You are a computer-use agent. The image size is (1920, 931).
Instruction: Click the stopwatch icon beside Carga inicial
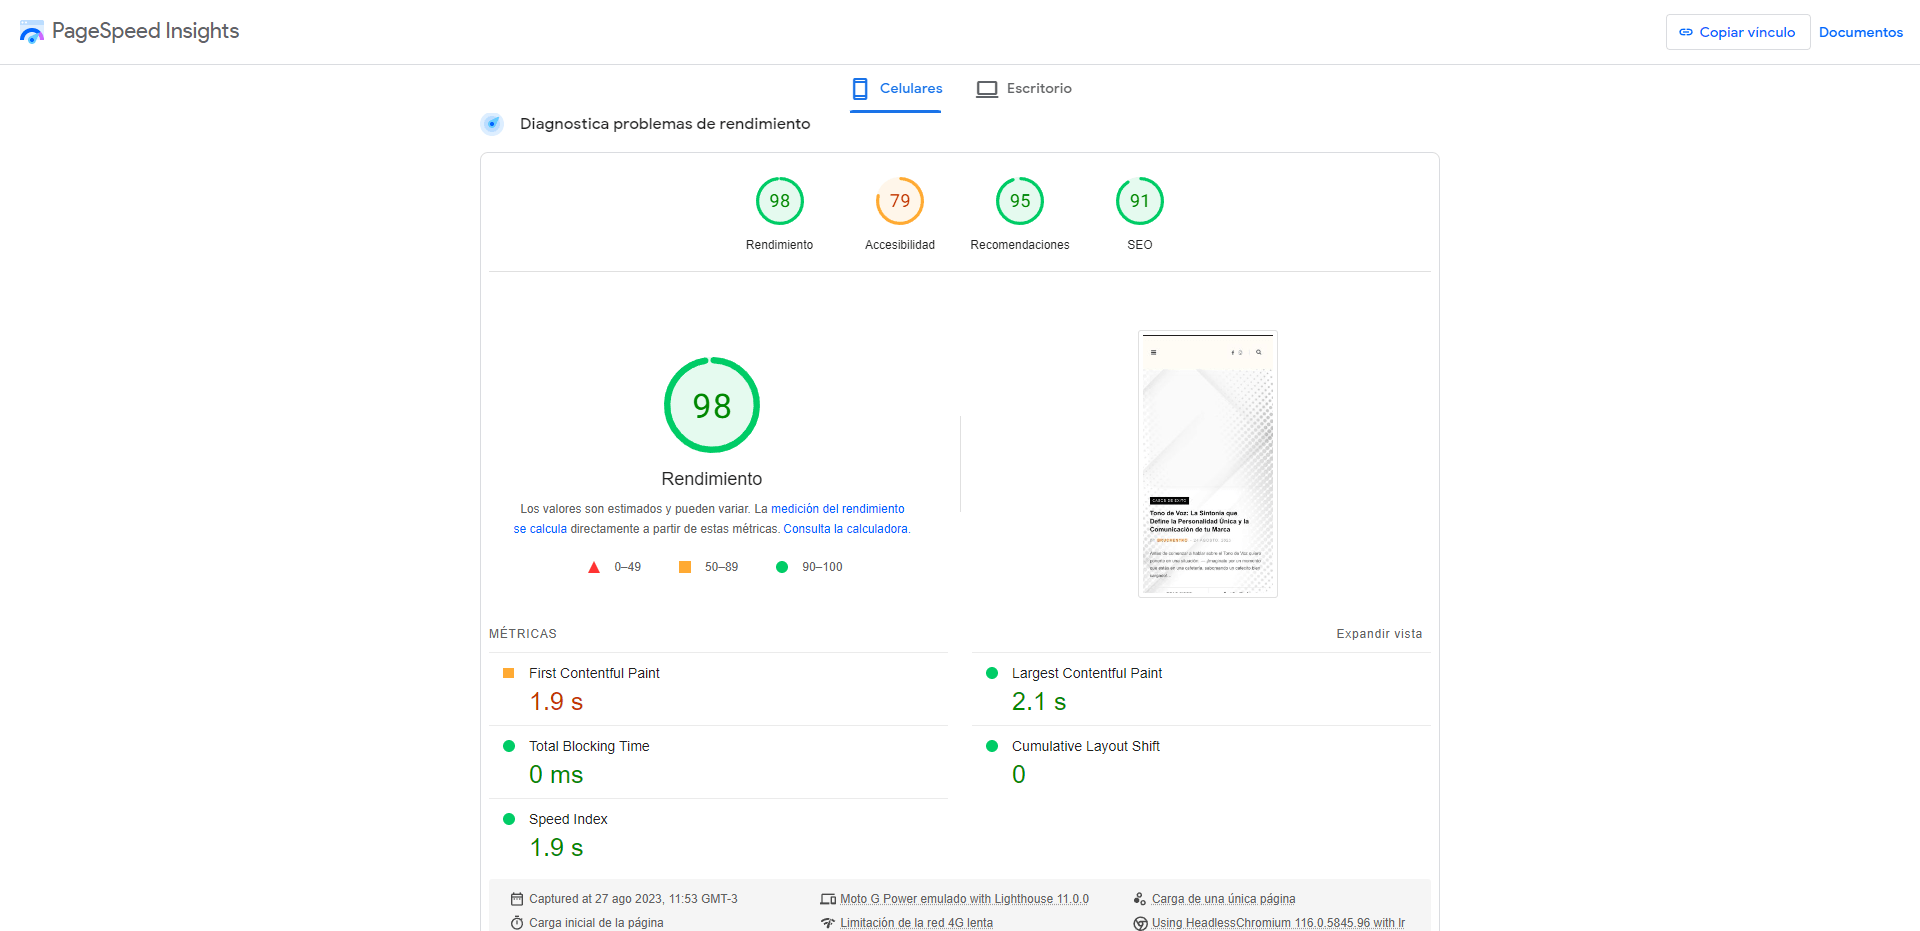[x=517, y=923]
